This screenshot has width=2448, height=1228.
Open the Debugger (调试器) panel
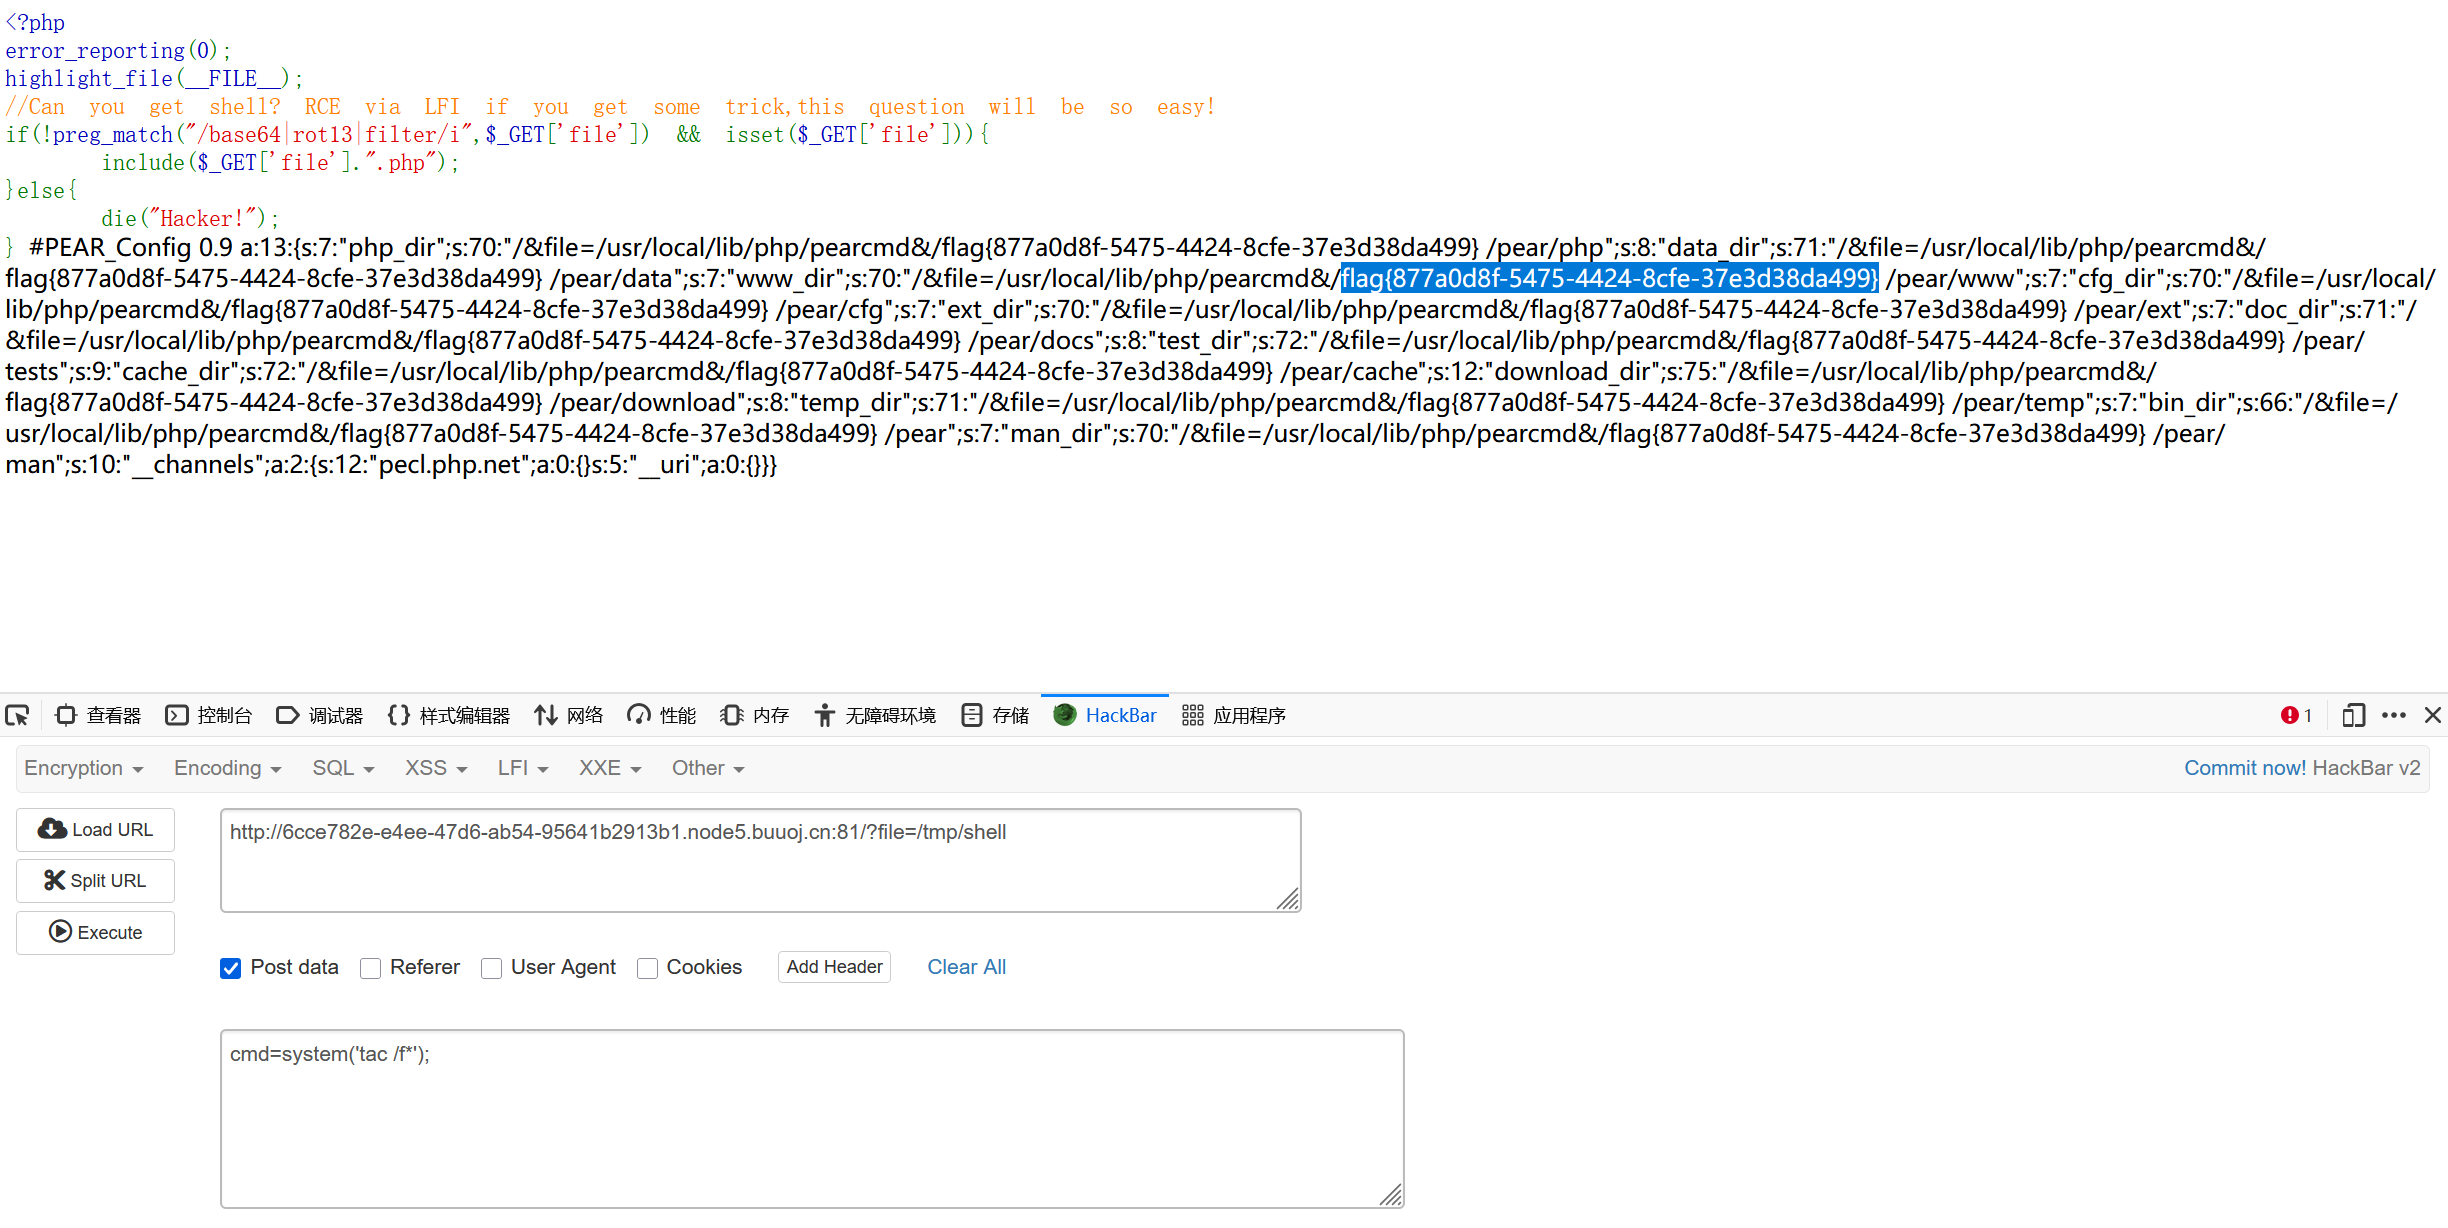[x=320, y=715]
